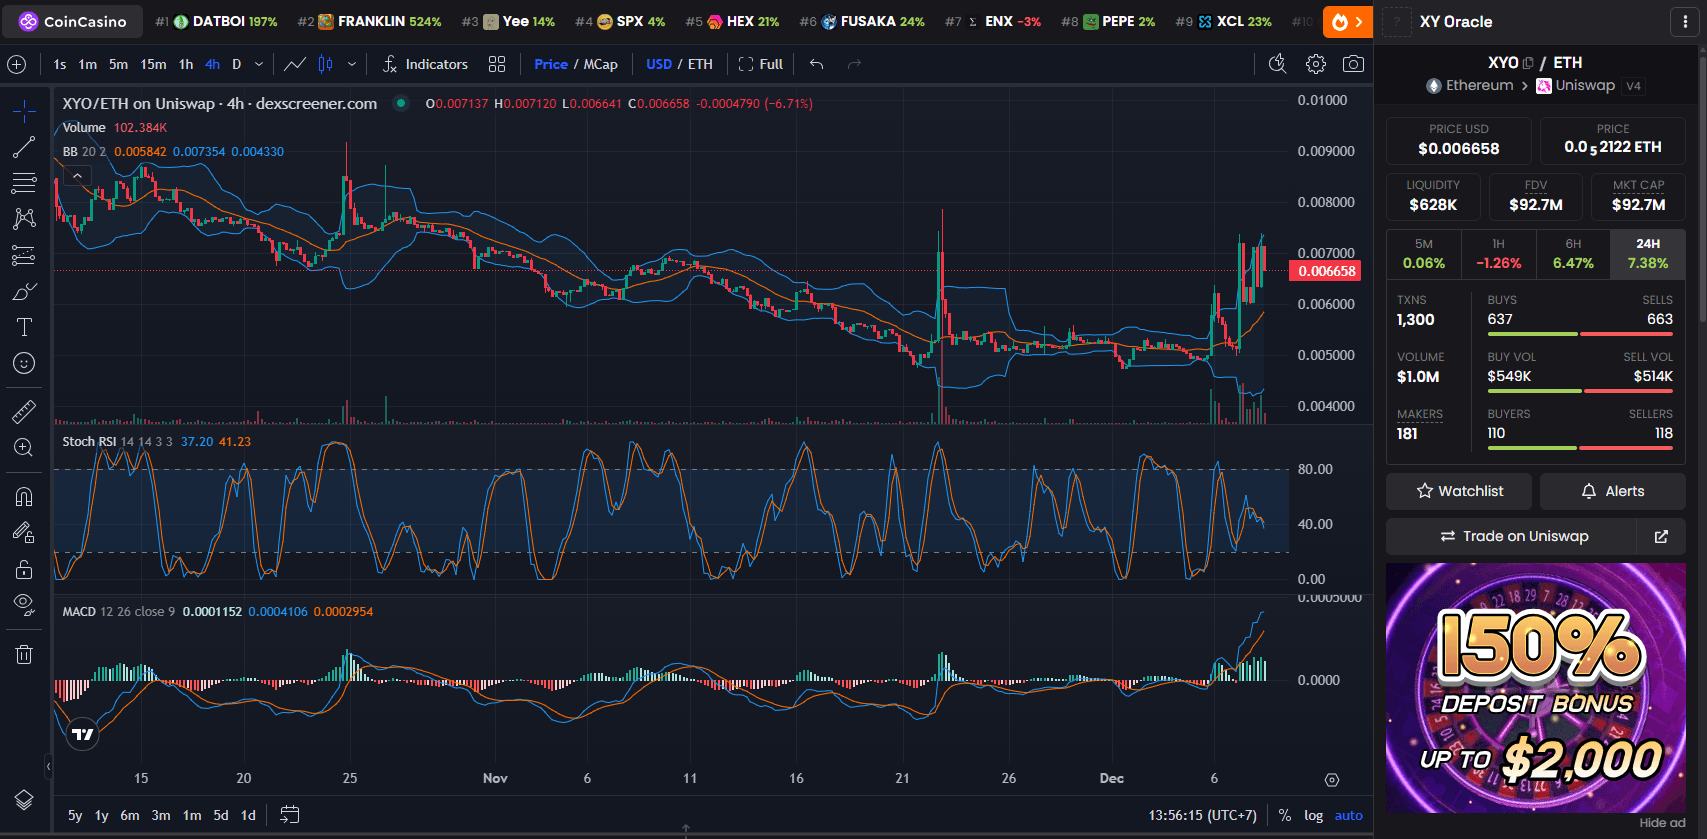Image resolution: width=1707 pixels, height=839 pixels.
Task: Hide the deposit bonus ad
Action: [x=1662, y=823]
